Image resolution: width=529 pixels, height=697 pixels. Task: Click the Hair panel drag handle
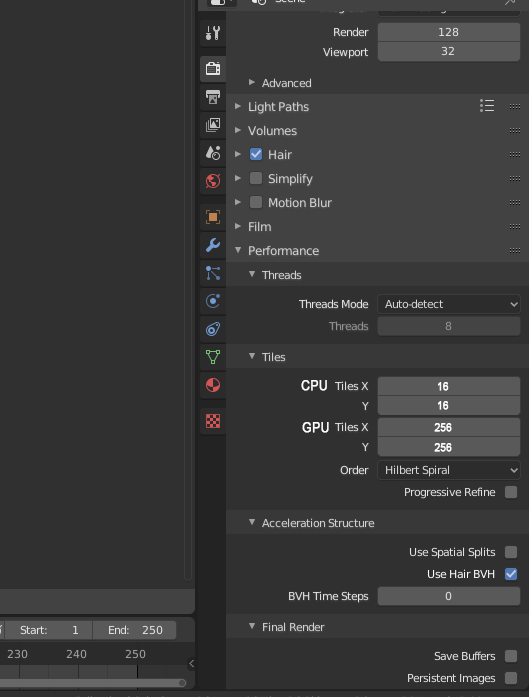pyautogui.click(x=515, y=154)
